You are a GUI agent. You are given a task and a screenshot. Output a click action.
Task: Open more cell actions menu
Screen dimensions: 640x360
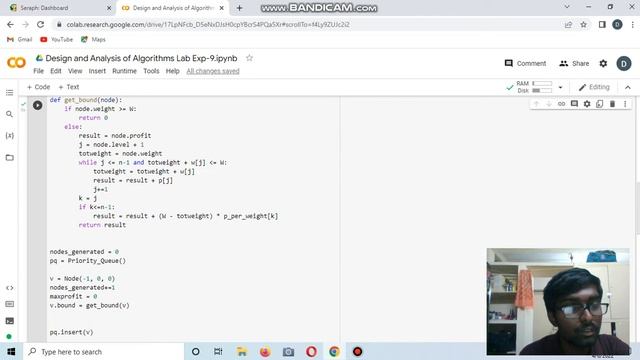(x=625, y=104)
